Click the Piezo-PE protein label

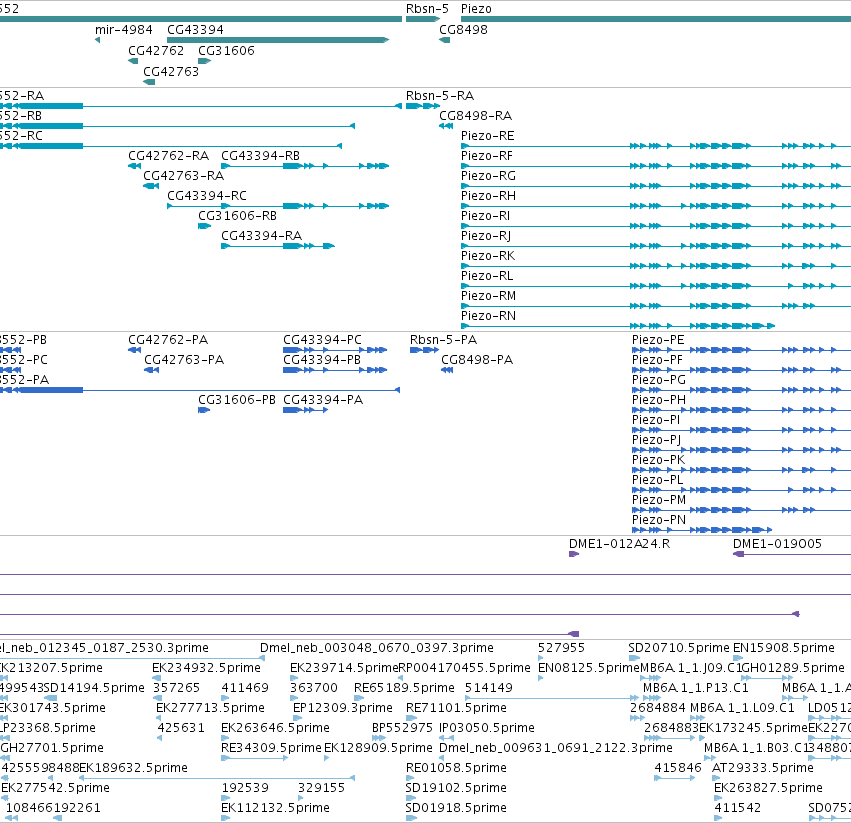point(658,340)
